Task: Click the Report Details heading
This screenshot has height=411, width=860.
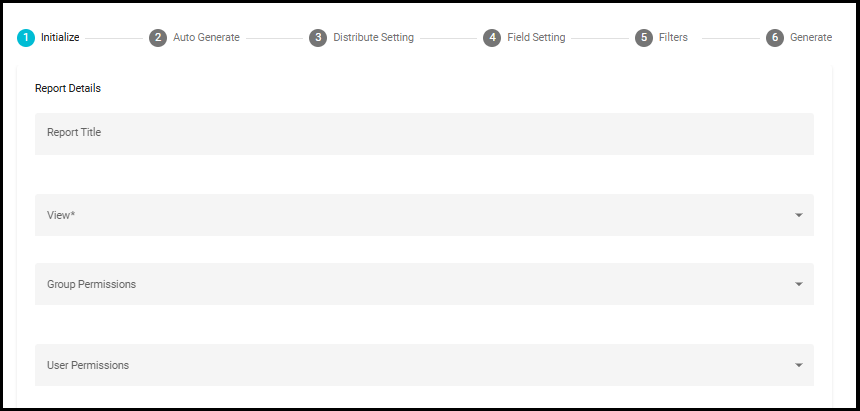Action: pyautogui.click(x=68, y=88)
